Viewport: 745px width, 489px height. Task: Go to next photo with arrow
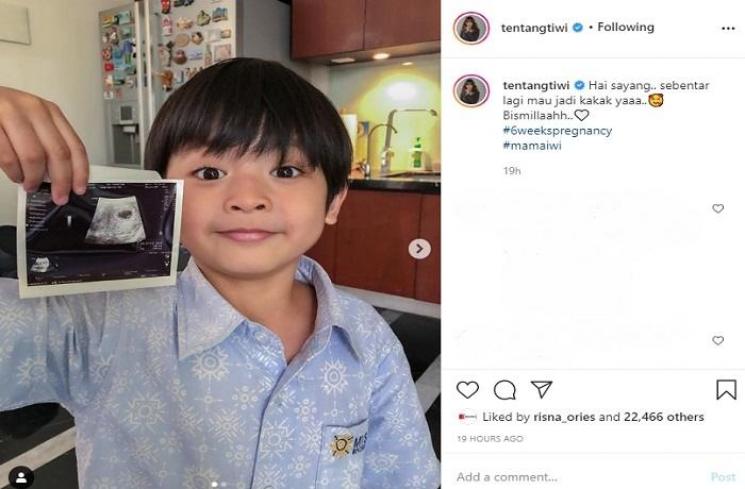tap(420, 249)
